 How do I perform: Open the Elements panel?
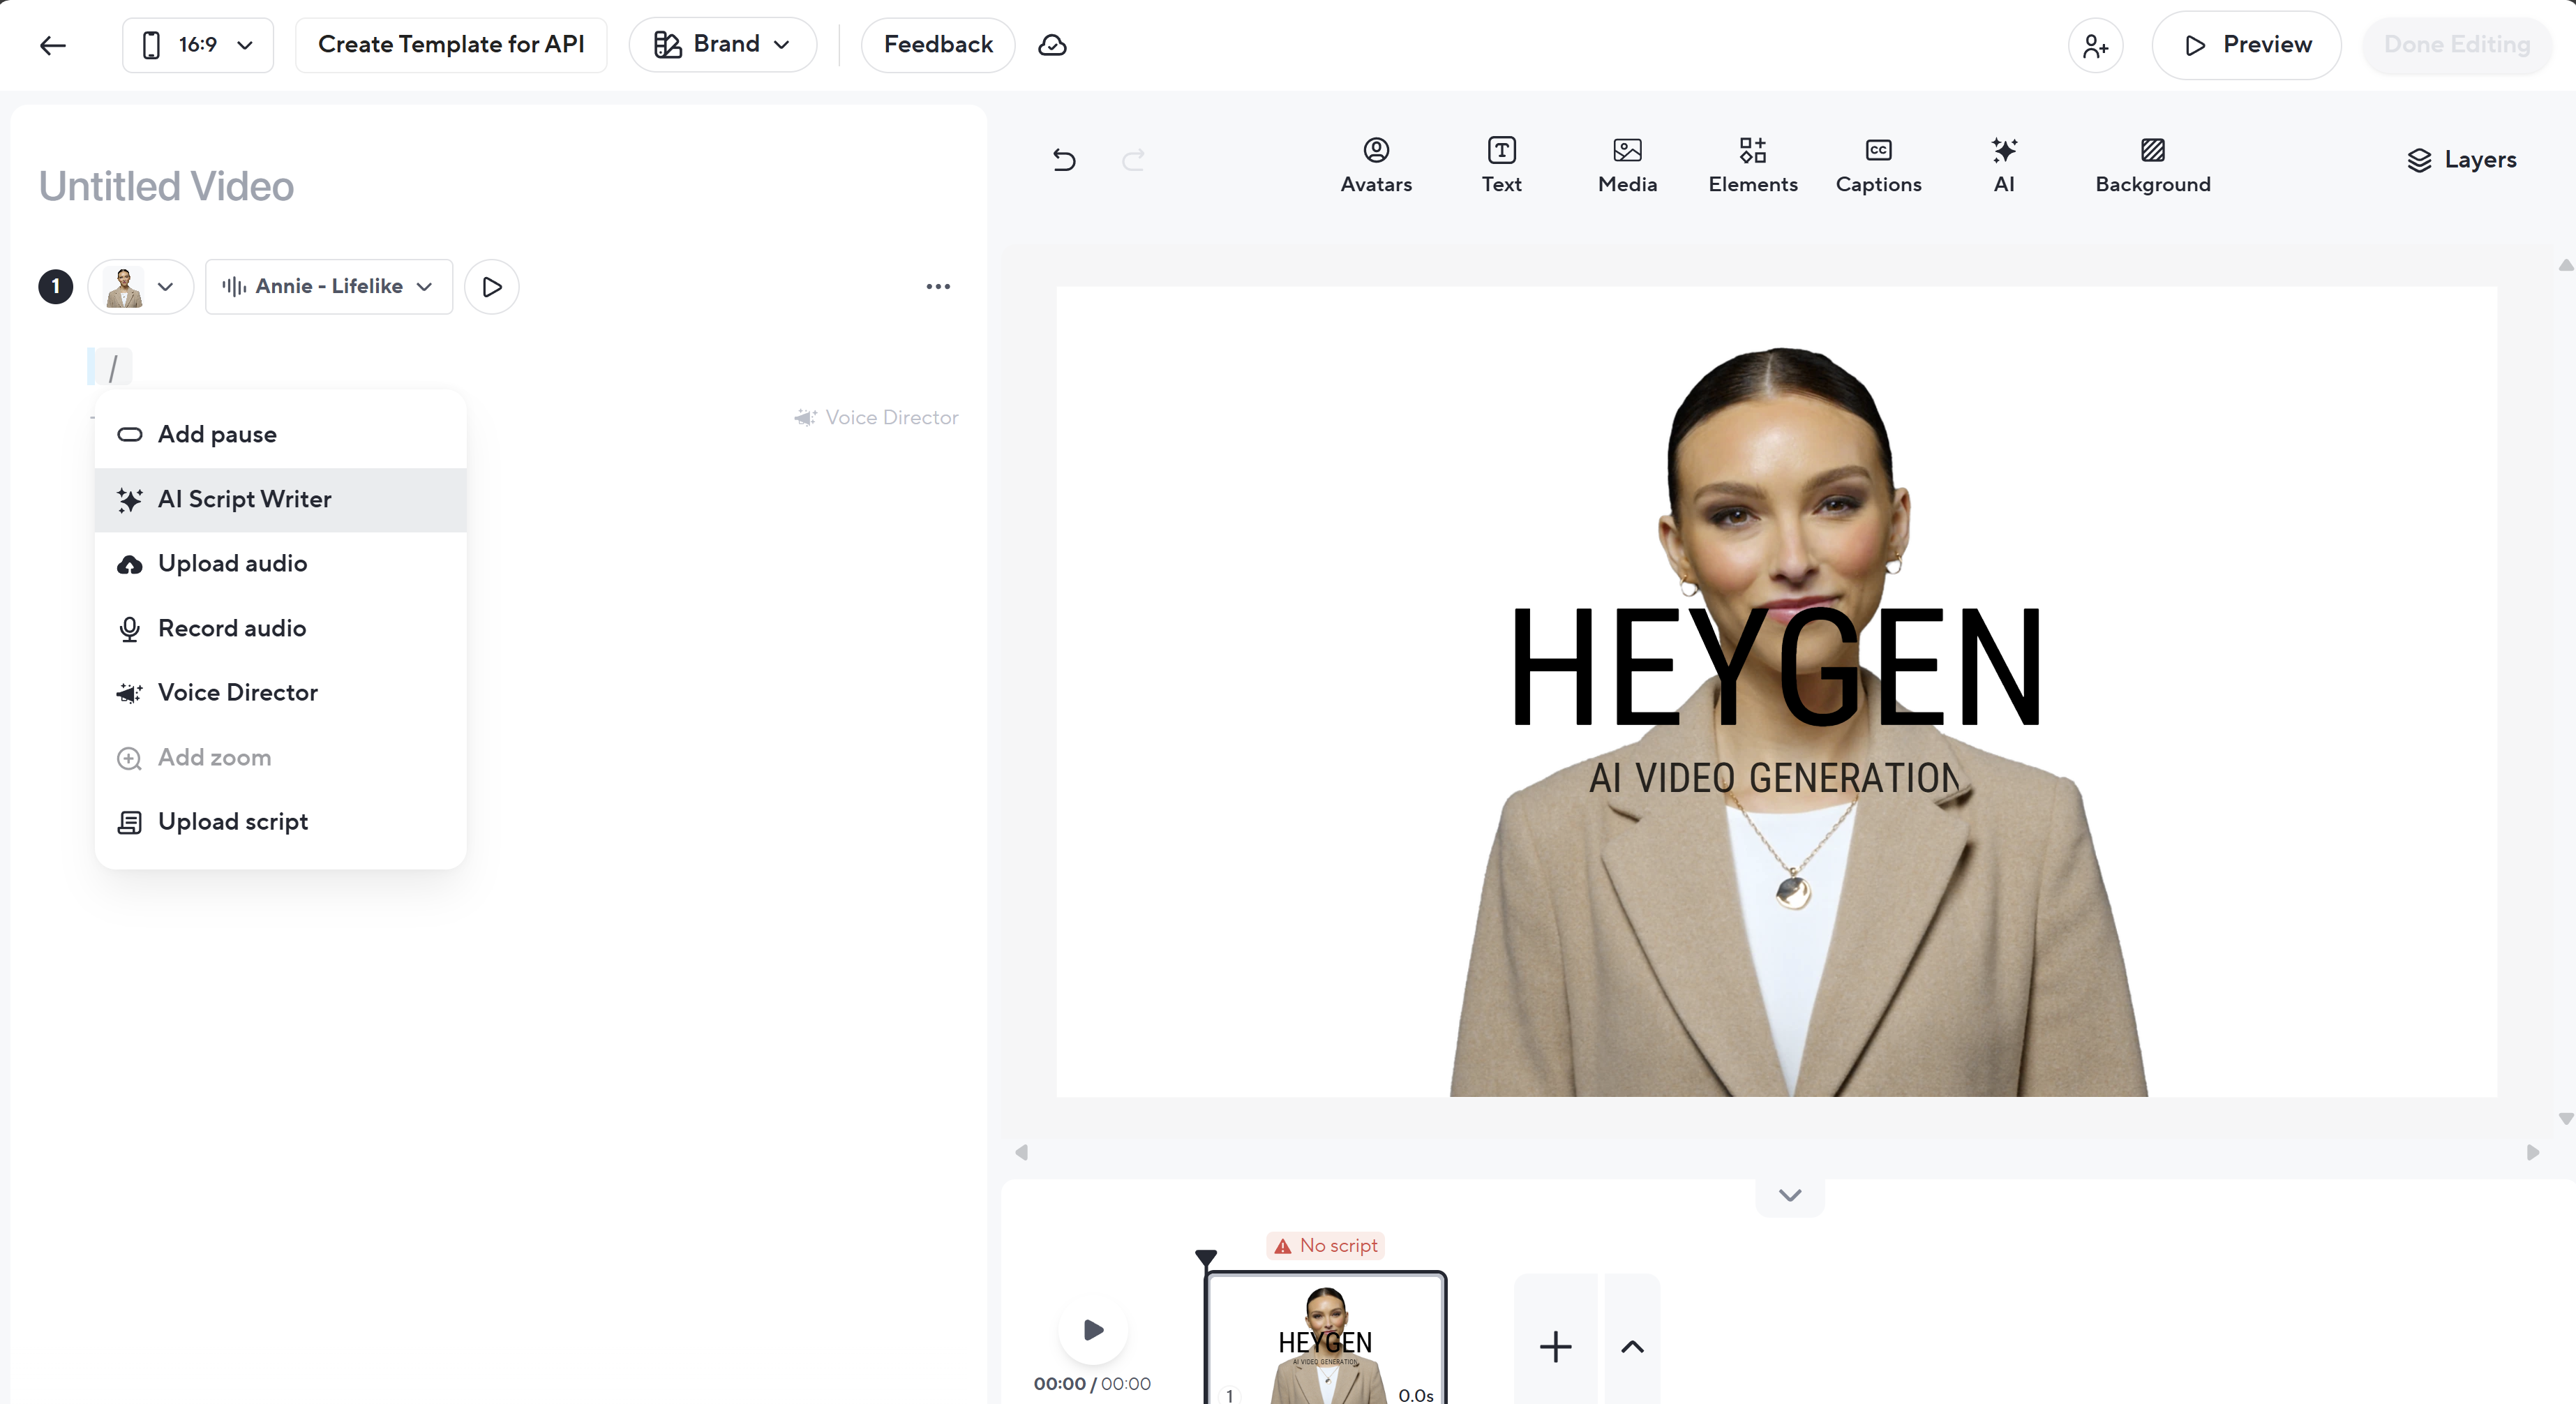1752,165
